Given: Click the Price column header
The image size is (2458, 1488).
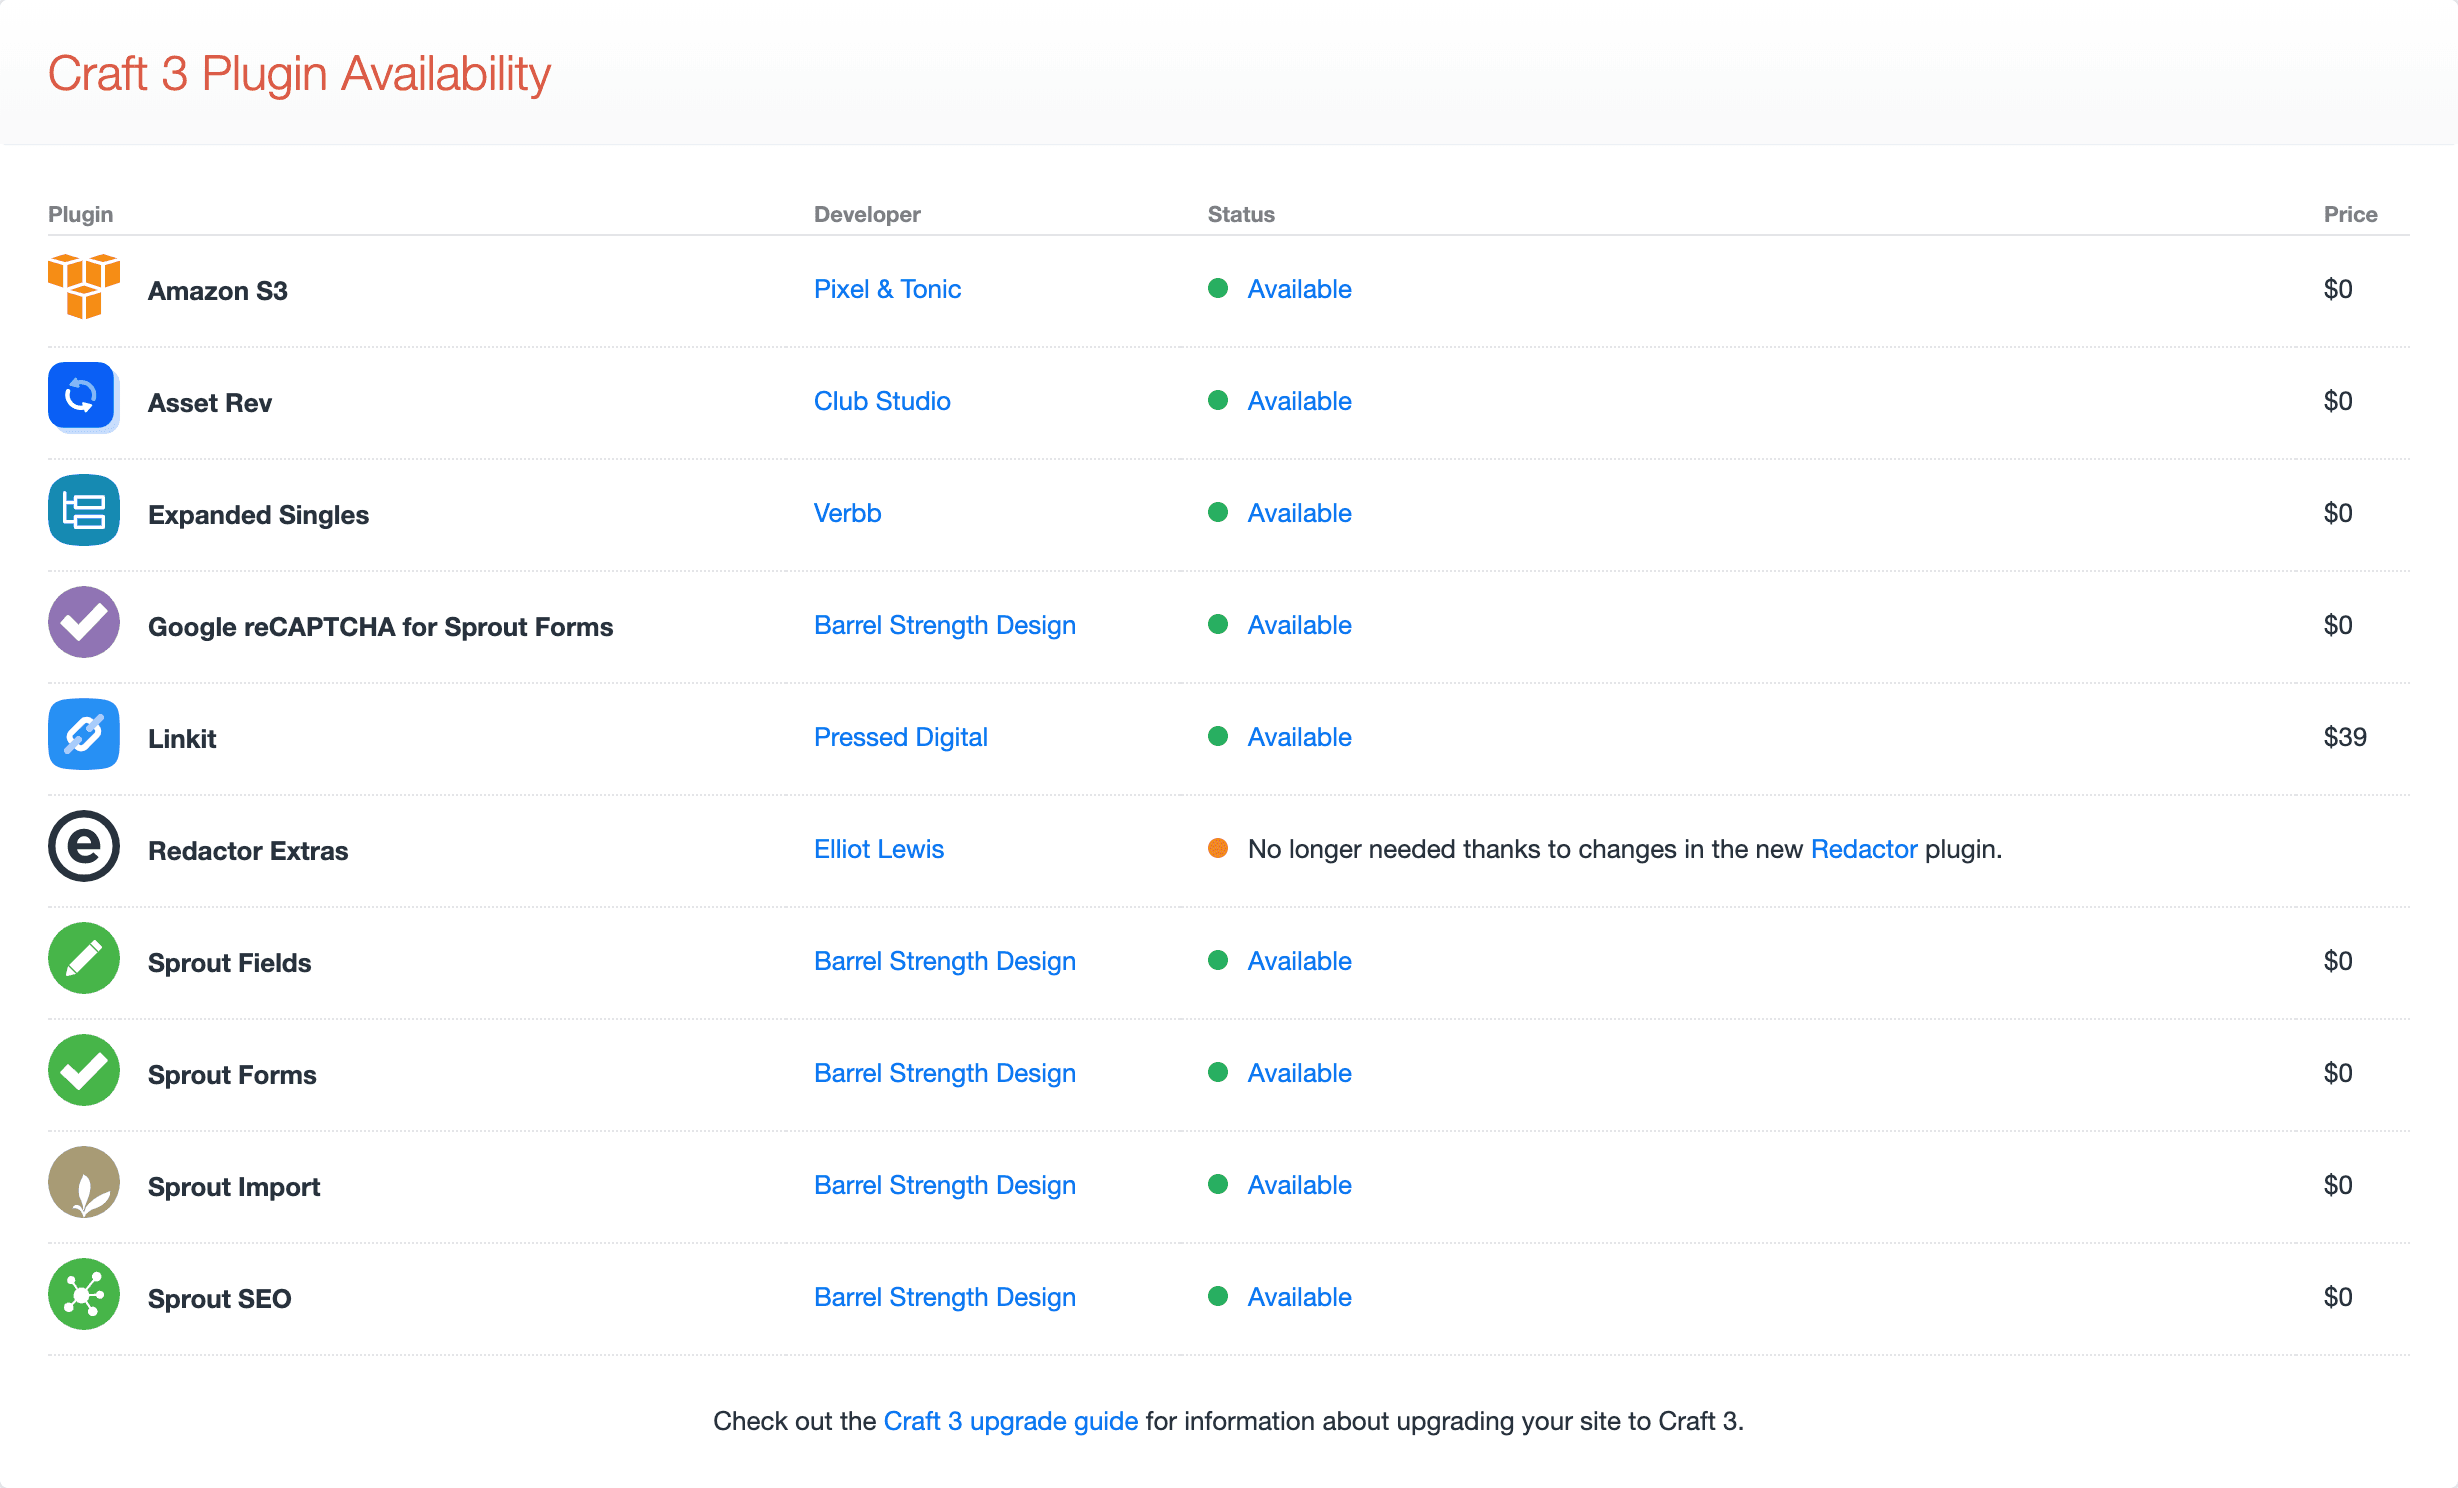Looking at the screenshot, I should [x=2350, y=214].
